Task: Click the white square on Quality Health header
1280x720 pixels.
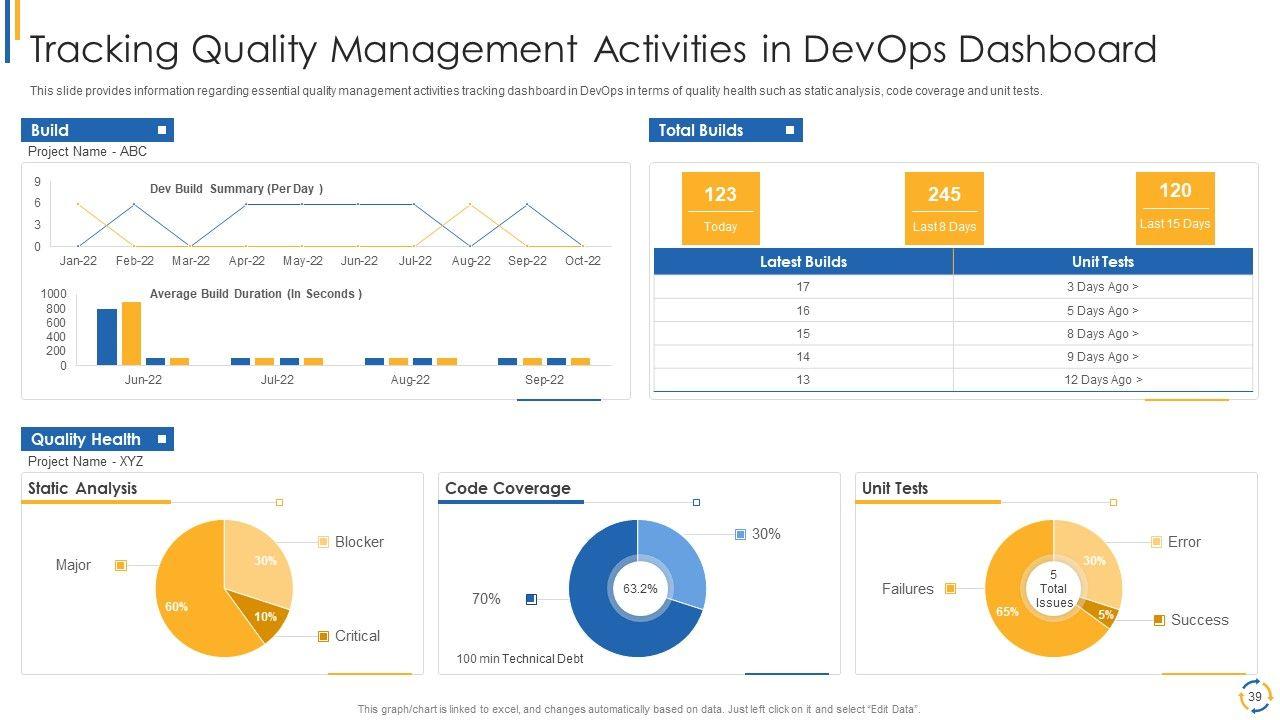Action: tap(162, 439)
